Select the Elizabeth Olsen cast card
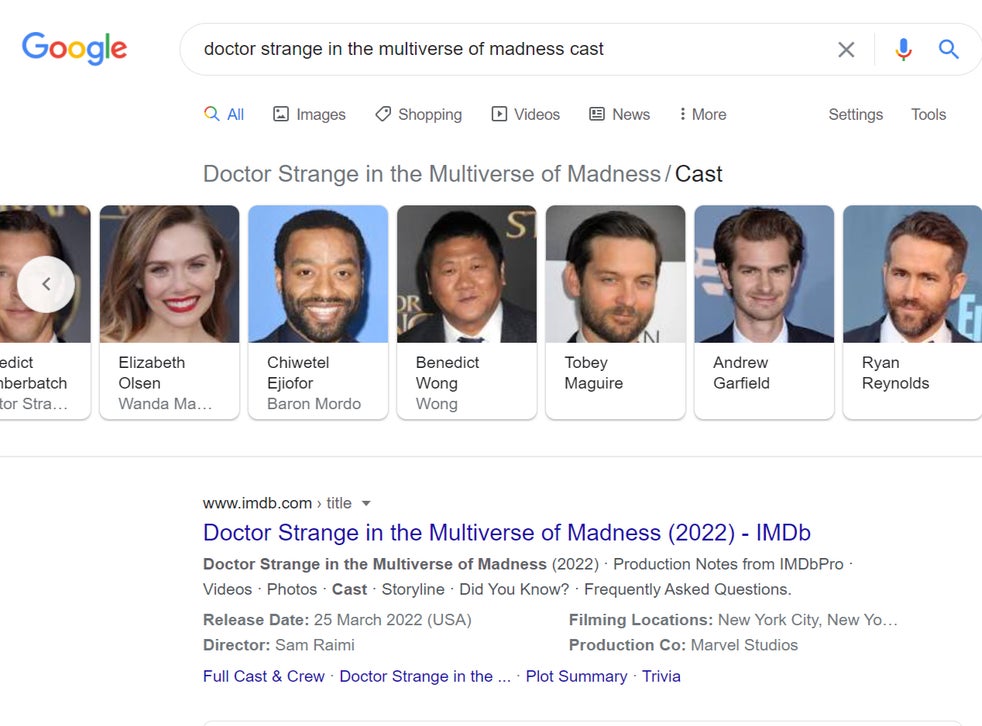 point(169,311)
